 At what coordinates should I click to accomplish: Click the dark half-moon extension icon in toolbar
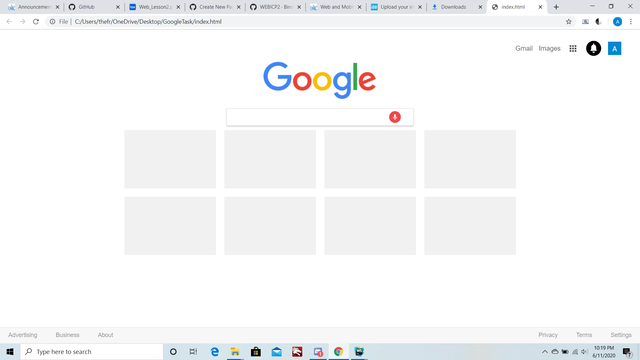(599, 22)
